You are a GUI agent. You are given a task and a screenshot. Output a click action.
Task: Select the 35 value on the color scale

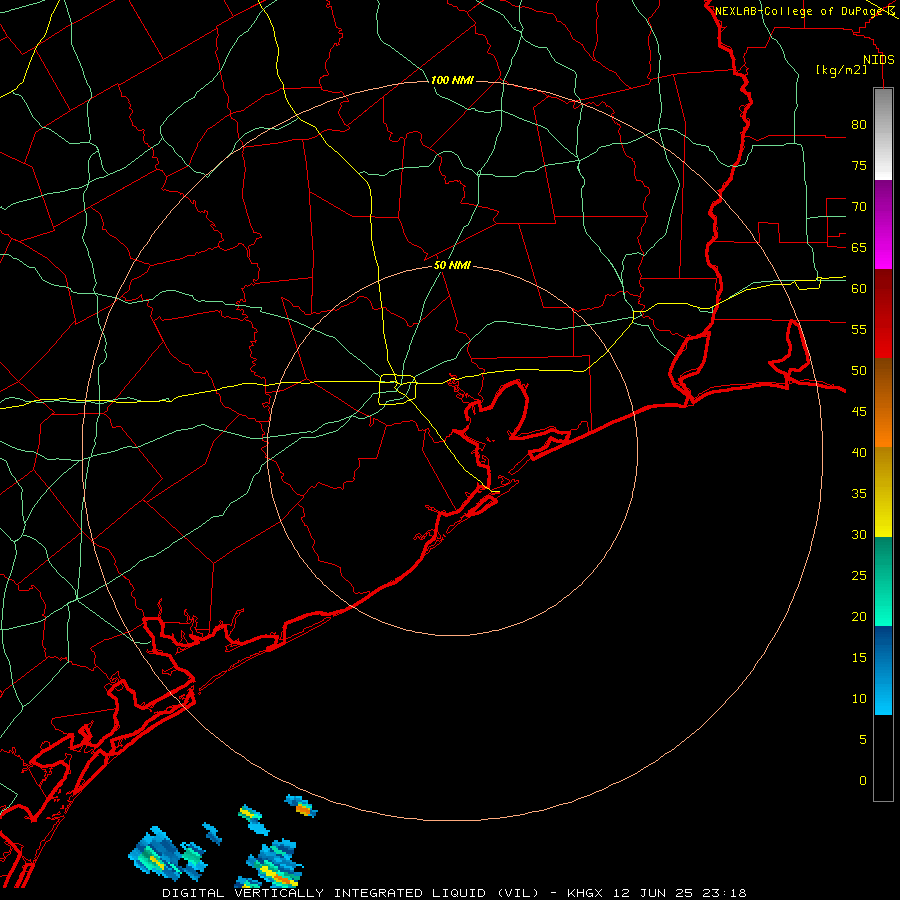[x=859, y=494]
